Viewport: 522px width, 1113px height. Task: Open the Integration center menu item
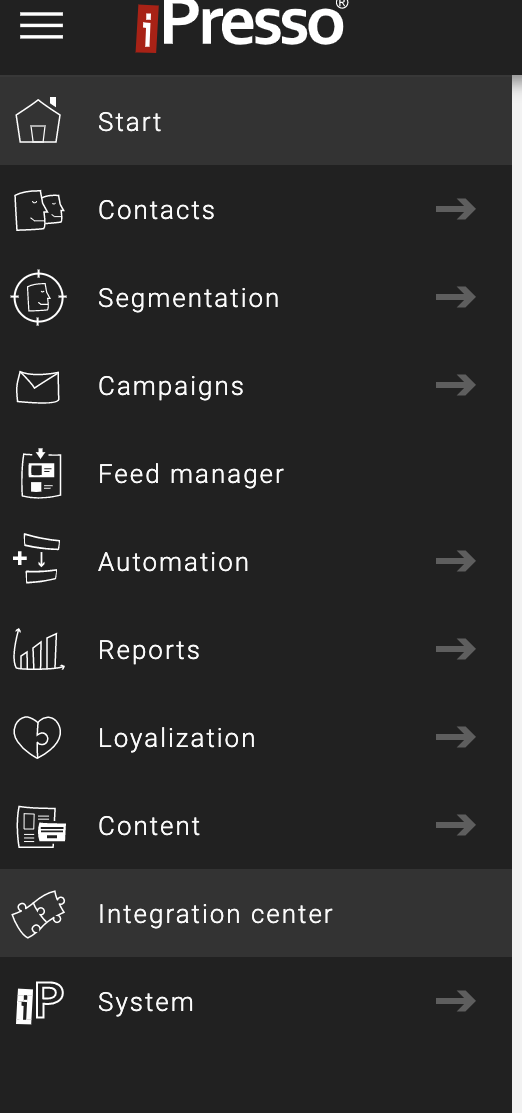[x=256, y=913]
